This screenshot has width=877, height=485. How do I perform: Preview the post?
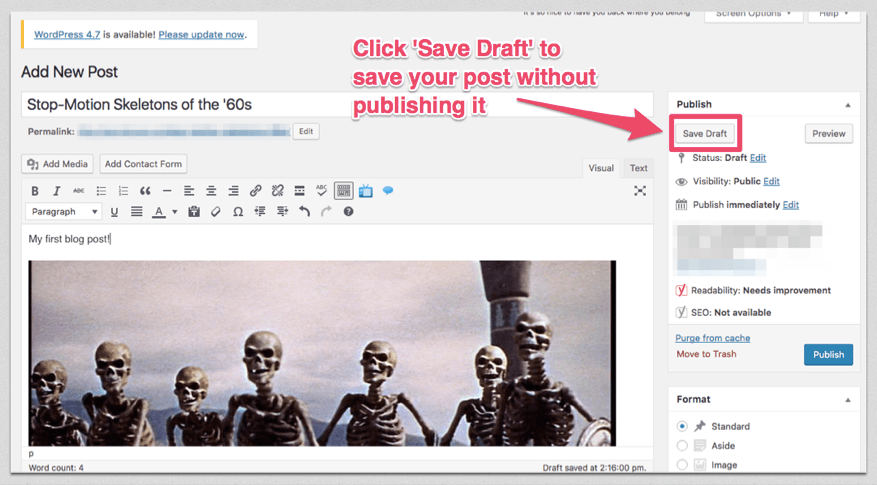click(829, 134)
